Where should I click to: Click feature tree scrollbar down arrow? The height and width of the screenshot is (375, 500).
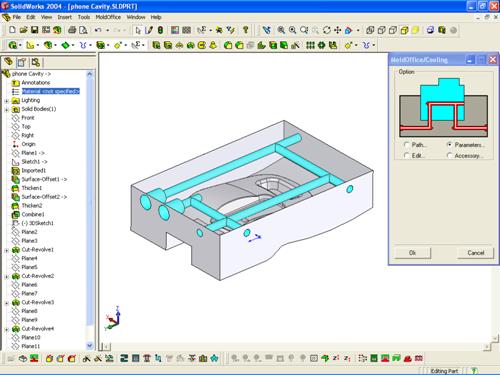[89, 345]
